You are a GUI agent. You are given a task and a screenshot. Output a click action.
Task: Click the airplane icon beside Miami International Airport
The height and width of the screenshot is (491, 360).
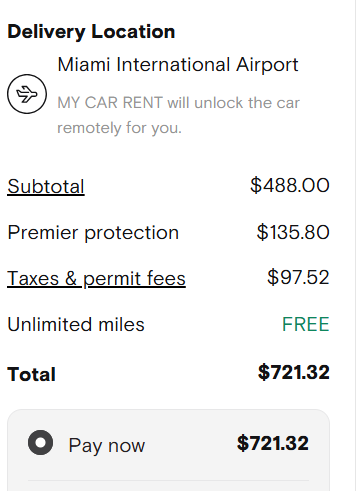[27, 94]
